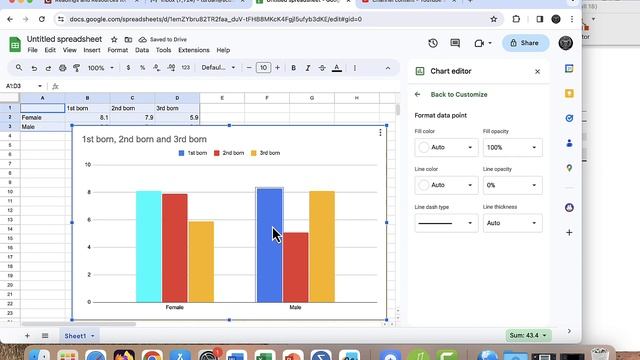Screen dimensions: 640x360
Task: Add a new sheet with plus button
Action: click(27, 336)
